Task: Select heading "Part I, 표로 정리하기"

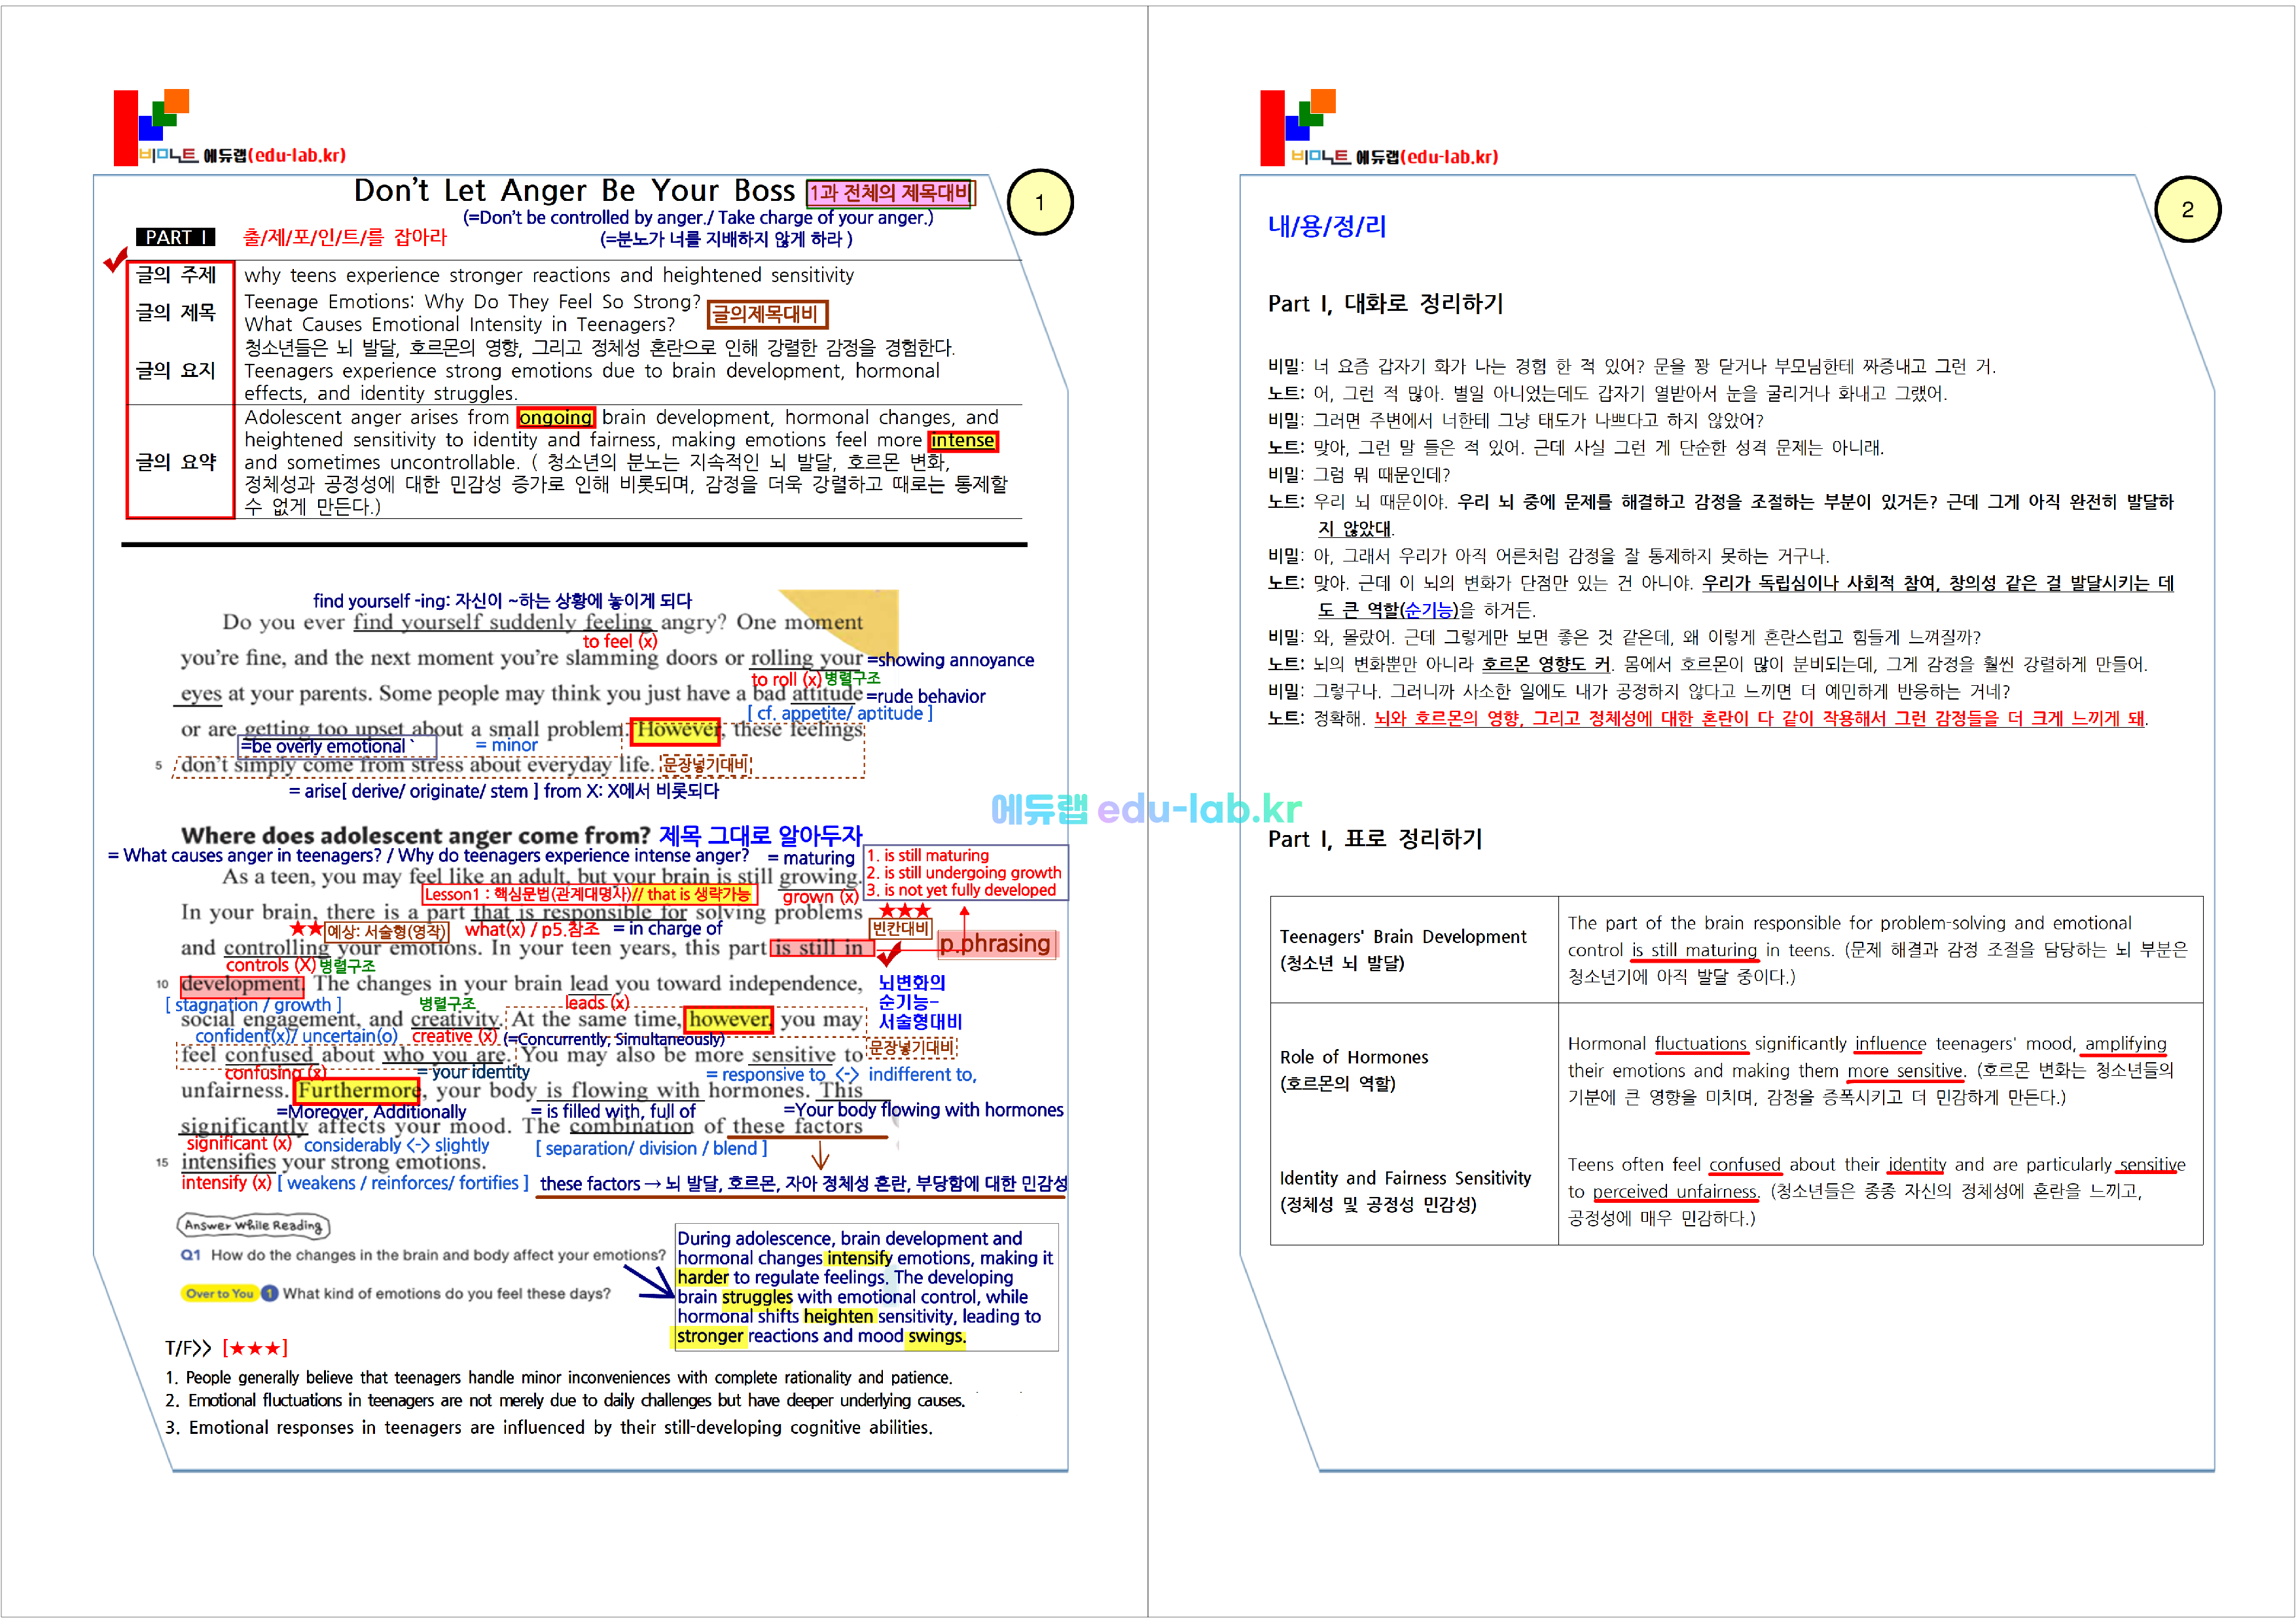Action: [x=1375, y=839]
